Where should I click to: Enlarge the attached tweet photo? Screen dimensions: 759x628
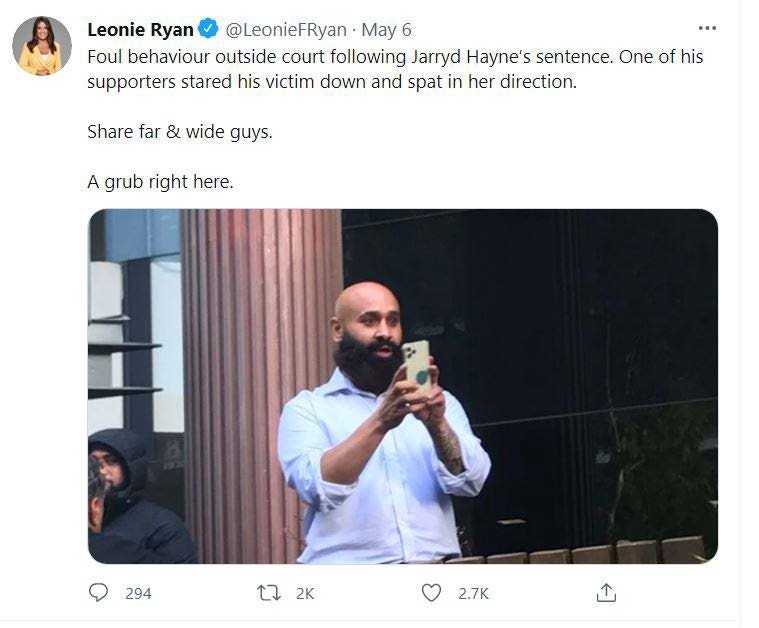[x=403, y=386]
